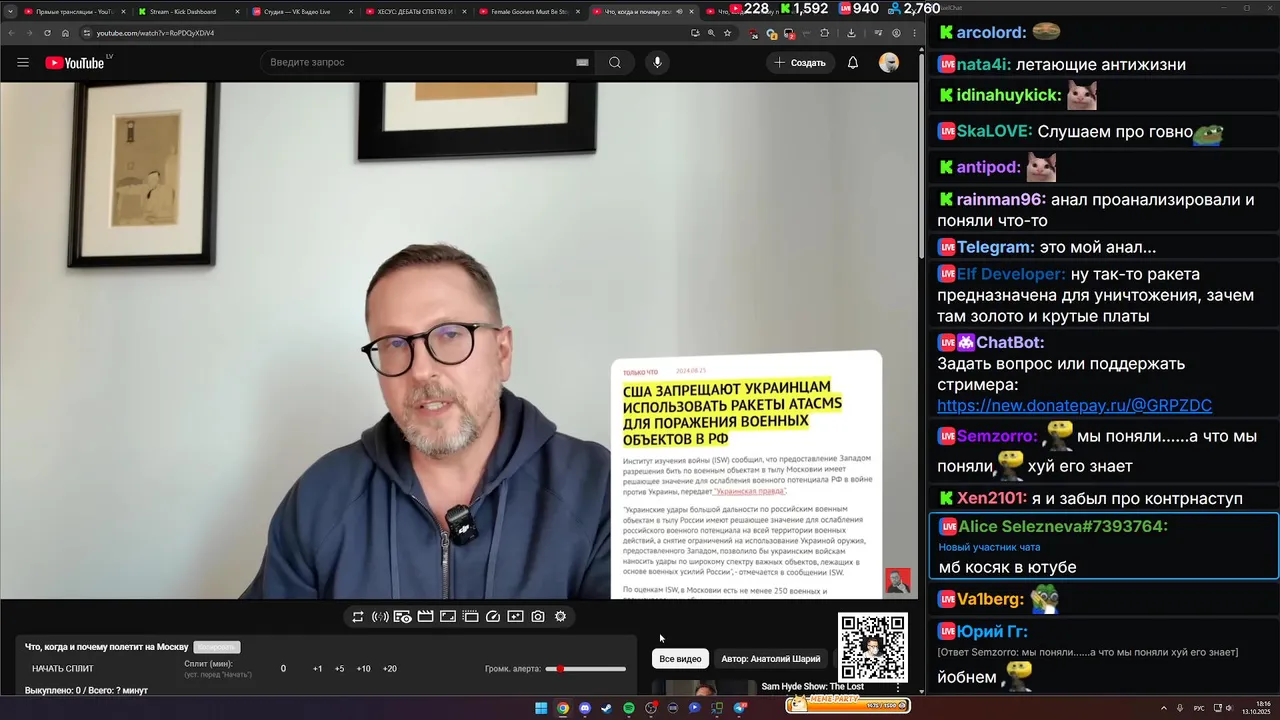Click the filmstrip window icon in toolbar
This screenshot has height=720, width=1280.
point(470,617)
